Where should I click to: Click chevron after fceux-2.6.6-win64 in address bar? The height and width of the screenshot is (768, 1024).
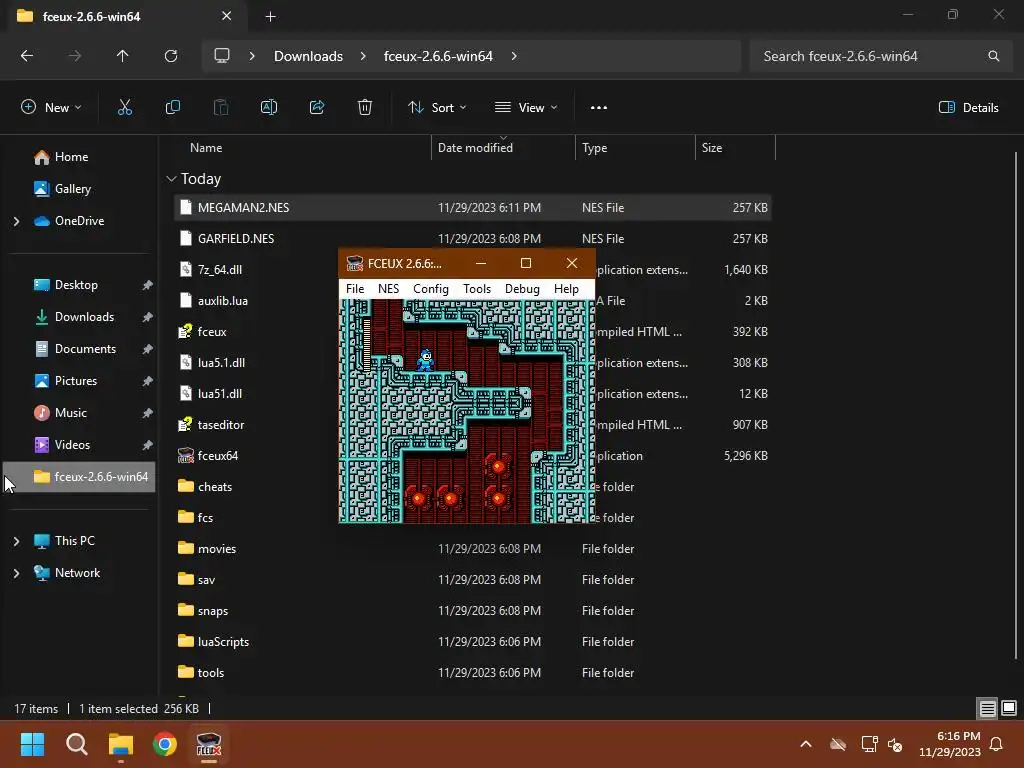(x=514, y=56)
